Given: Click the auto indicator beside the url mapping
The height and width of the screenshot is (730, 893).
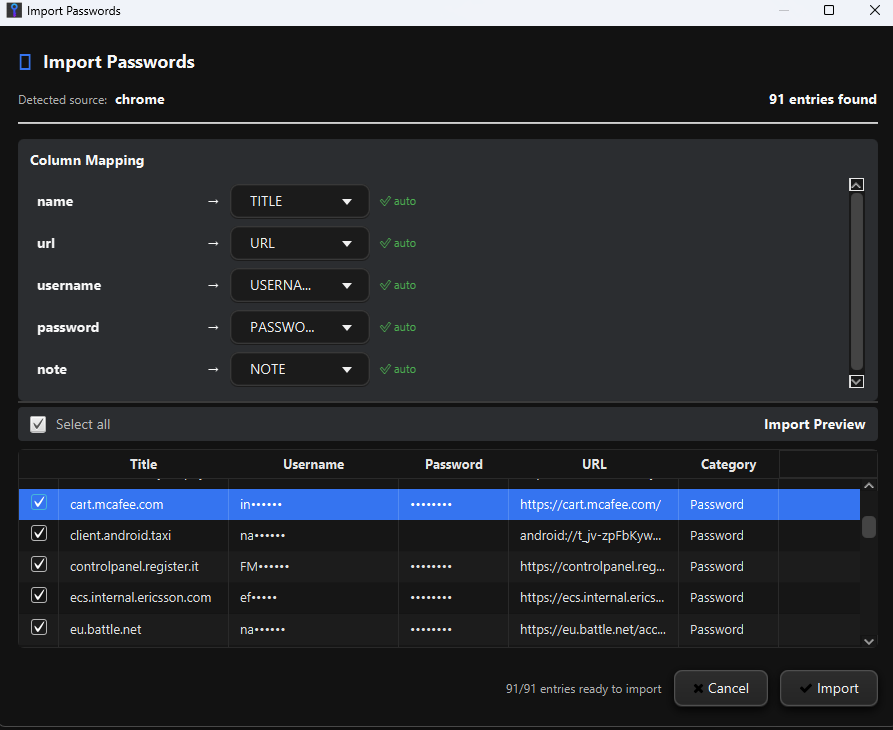Looking at the screenshot, I should coord(397,243).
